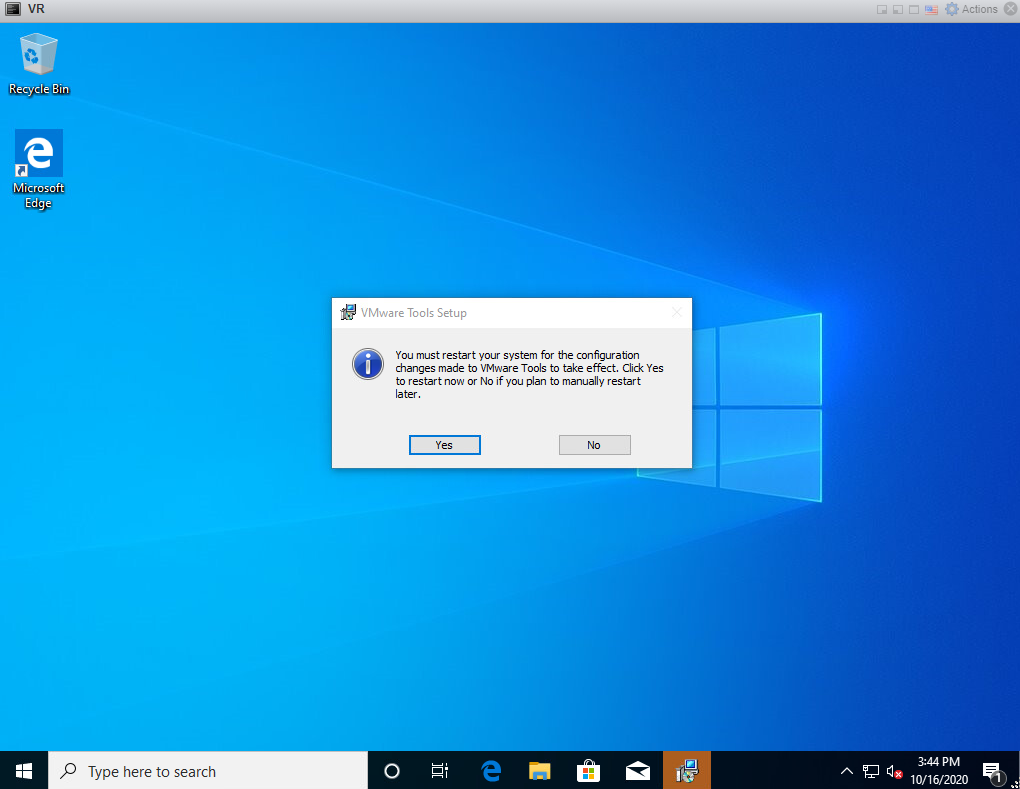Viewport: 1020px width, 789px height.
Task: Click the 'Type here to search' box
Action: (208, 771)
